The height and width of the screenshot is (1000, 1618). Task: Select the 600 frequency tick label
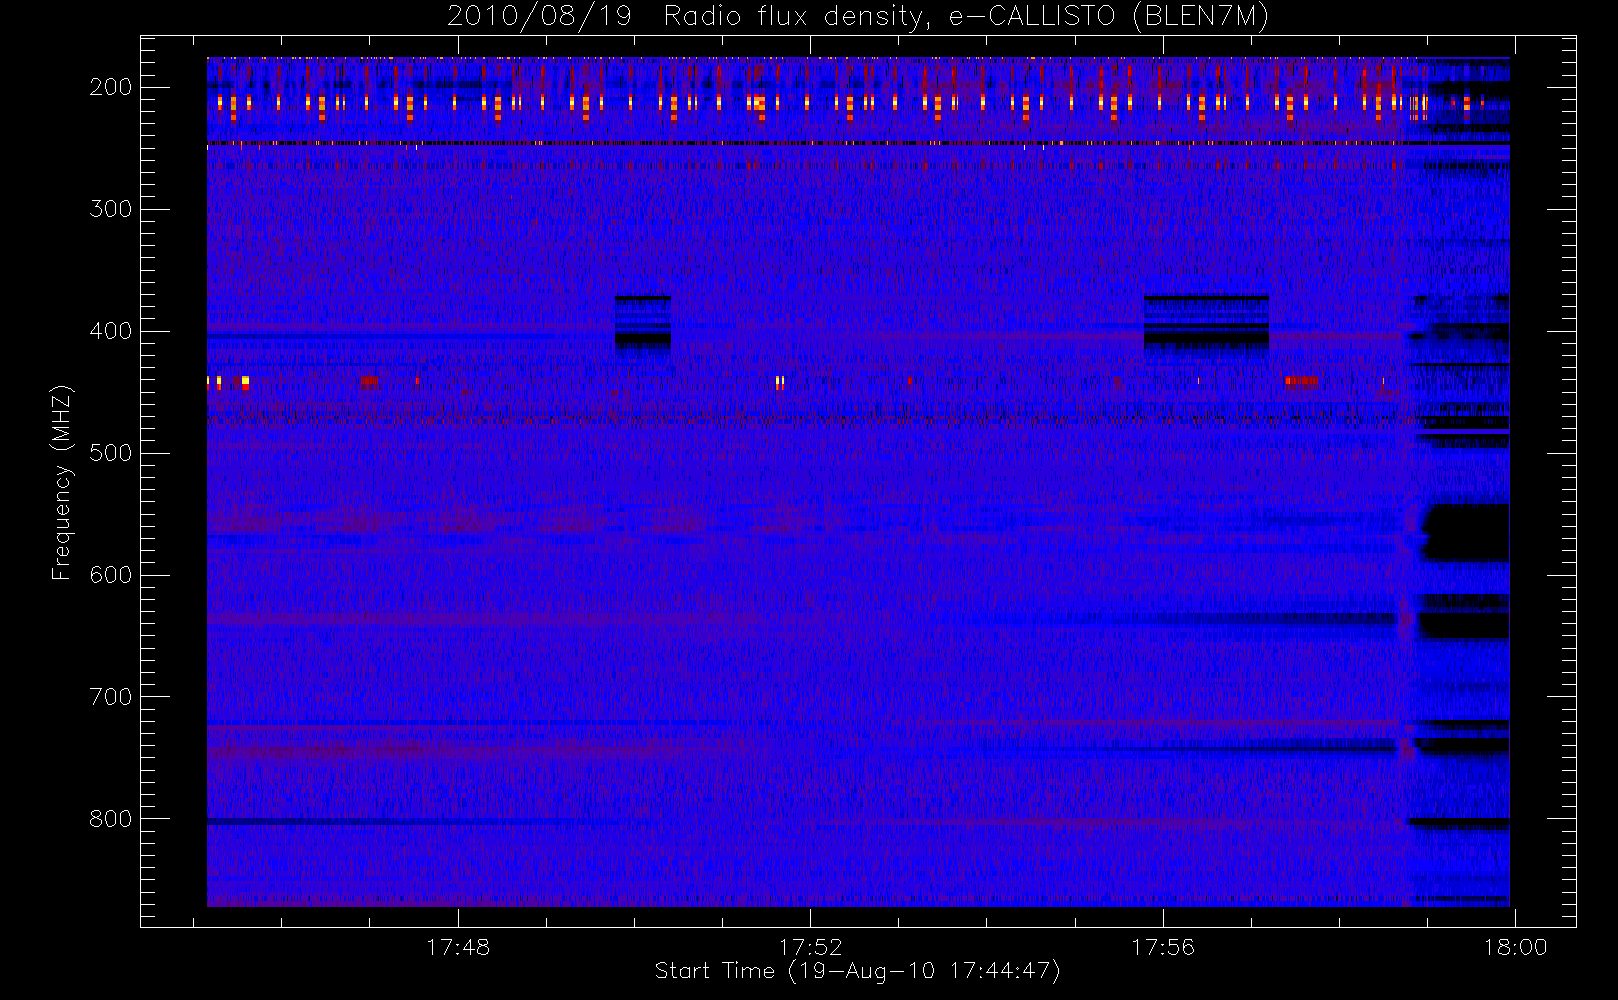tap(110, 575)
